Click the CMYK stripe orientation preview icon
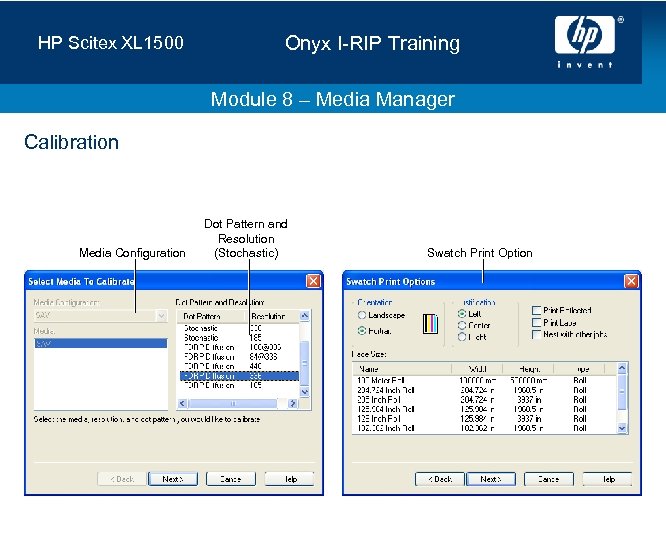 (x=430, y=324)
